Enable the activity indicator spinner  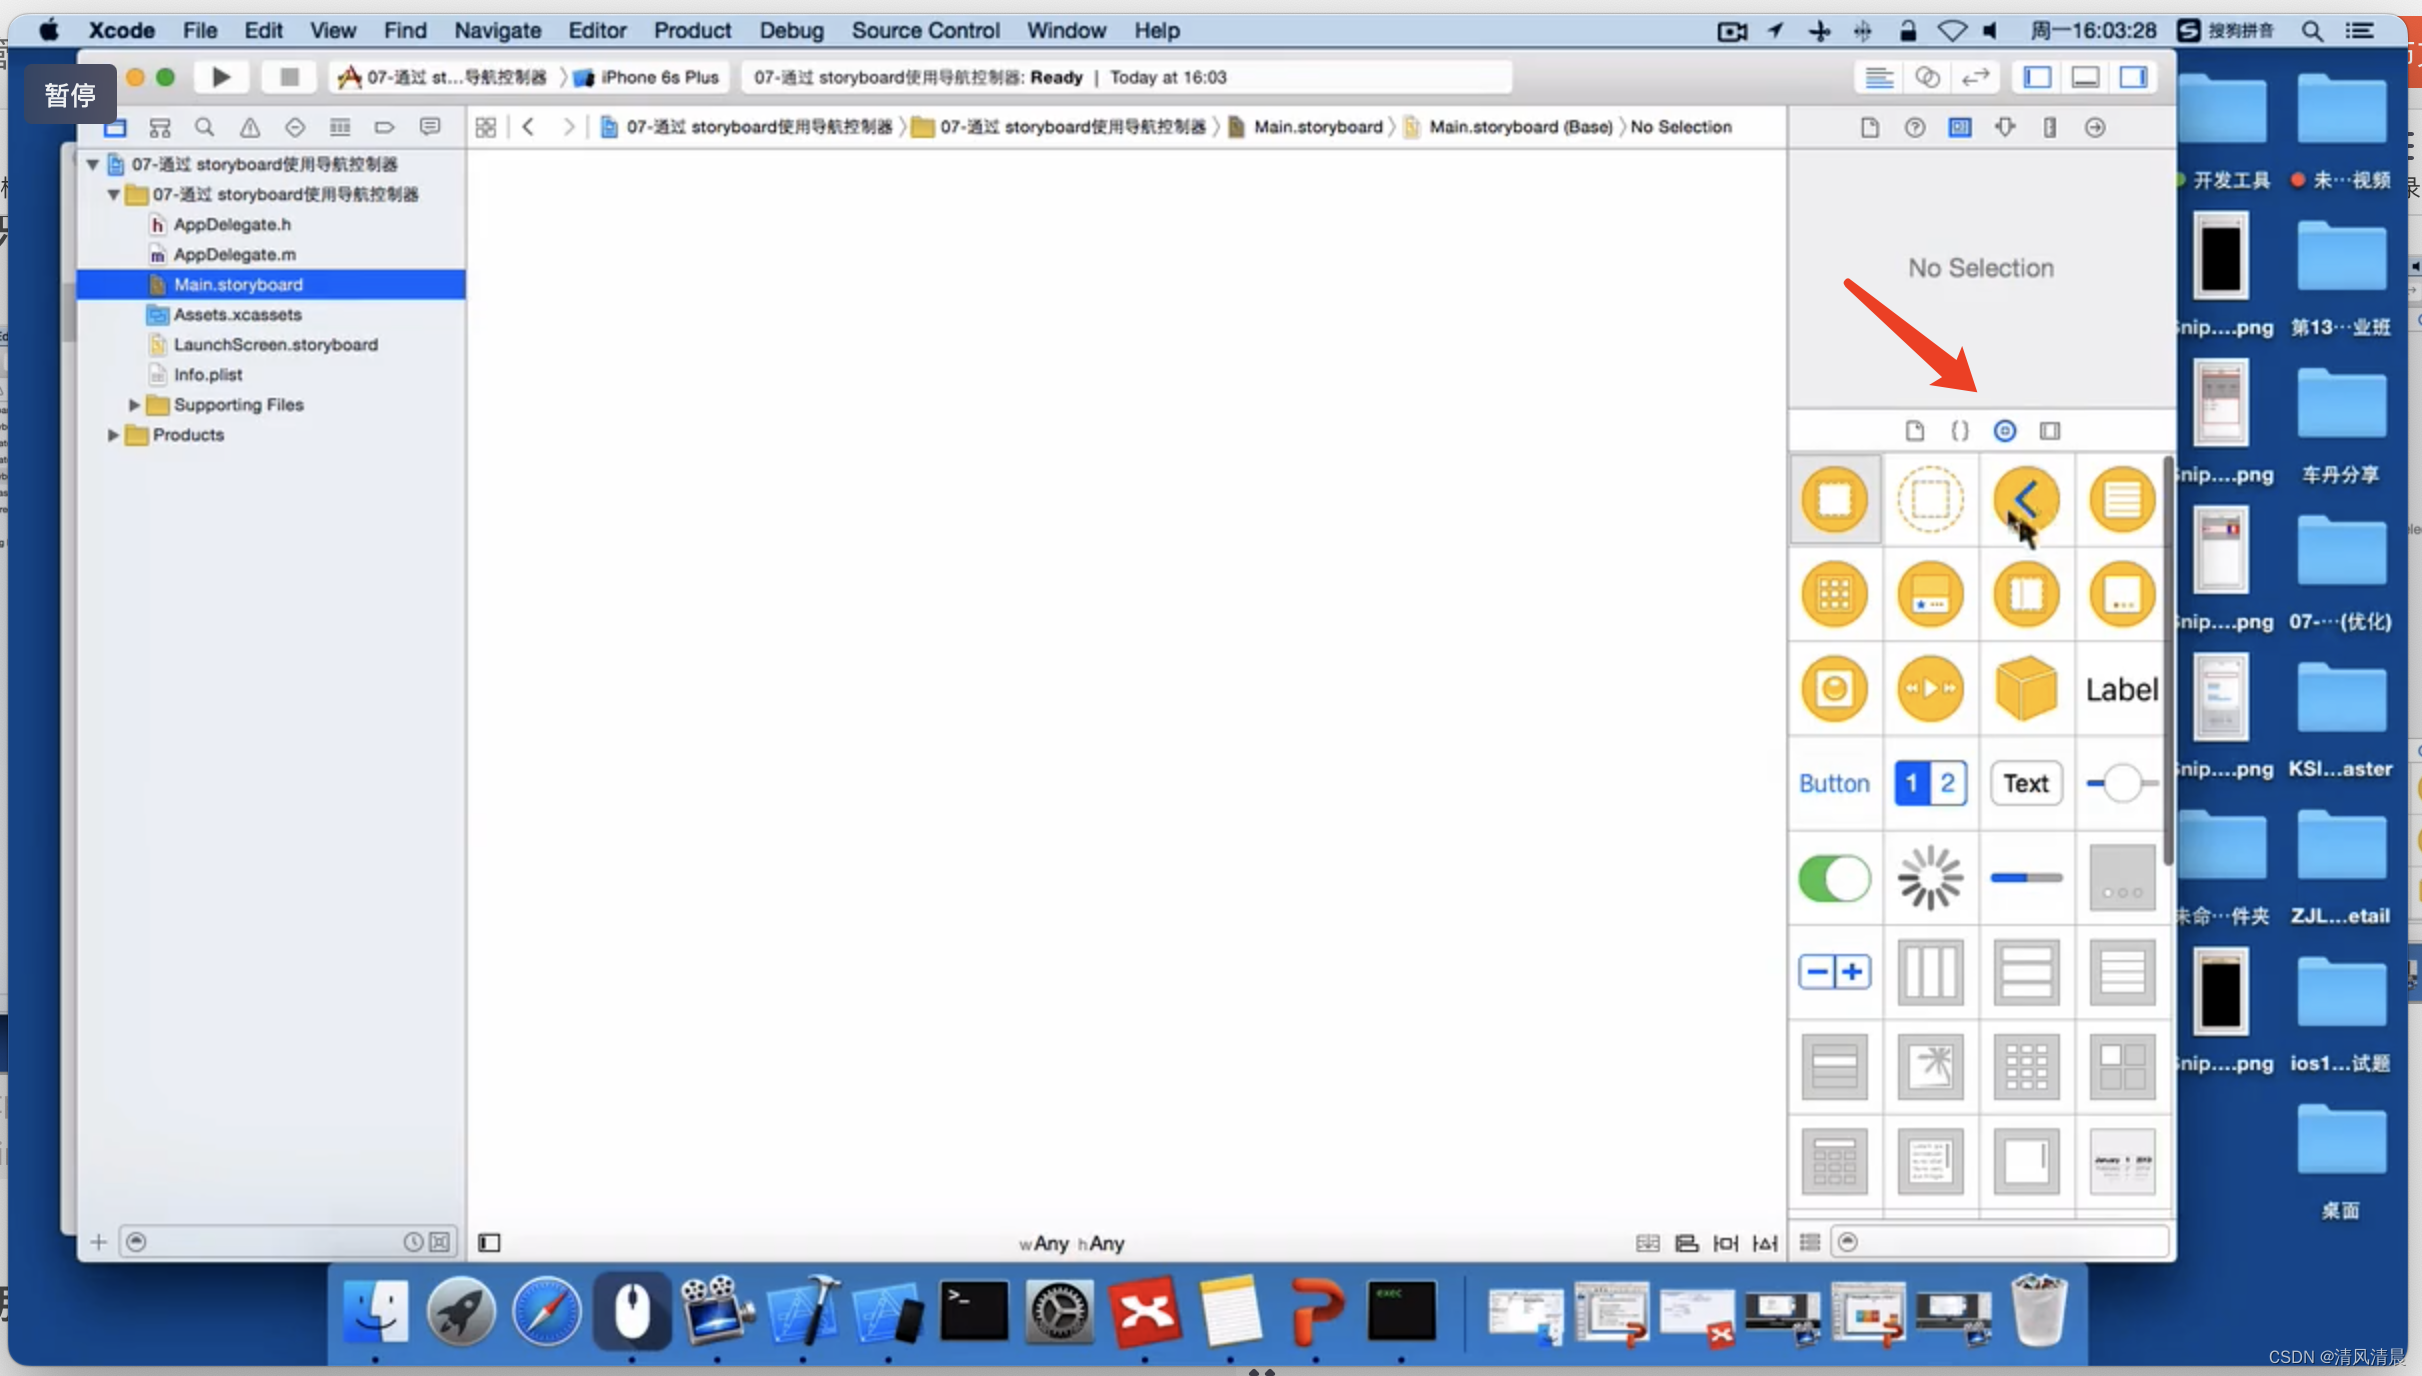1930,877
